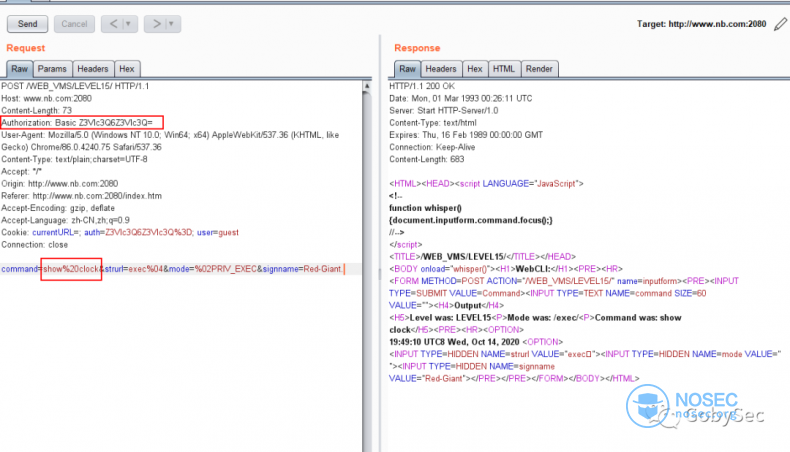Click the Accept: */* header line
Image resolution: width=790 pixels, height=452 pixels.
click(x=21, y=171)
